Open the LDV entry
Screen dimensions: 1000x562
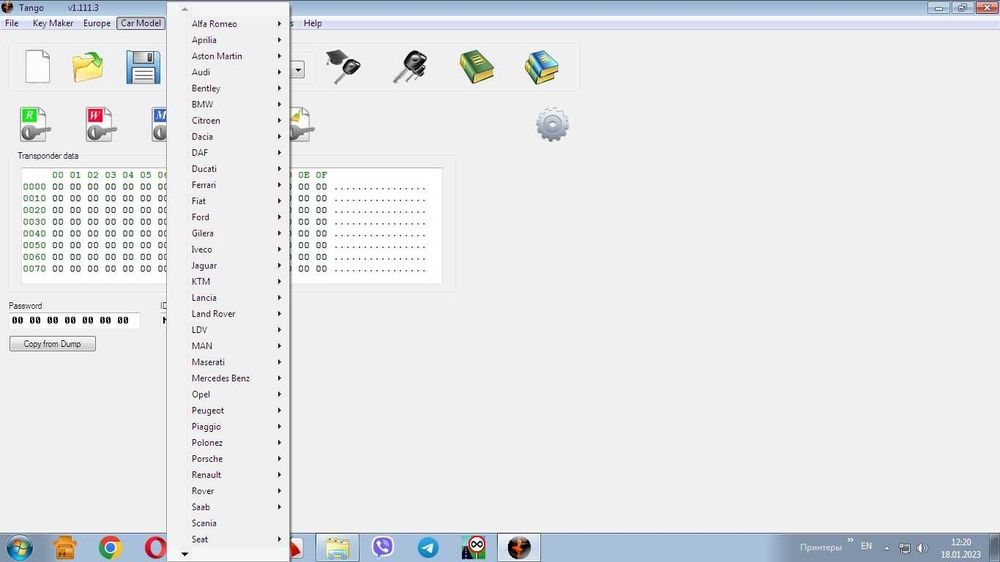pyautogui.click(x=228, y=330)
